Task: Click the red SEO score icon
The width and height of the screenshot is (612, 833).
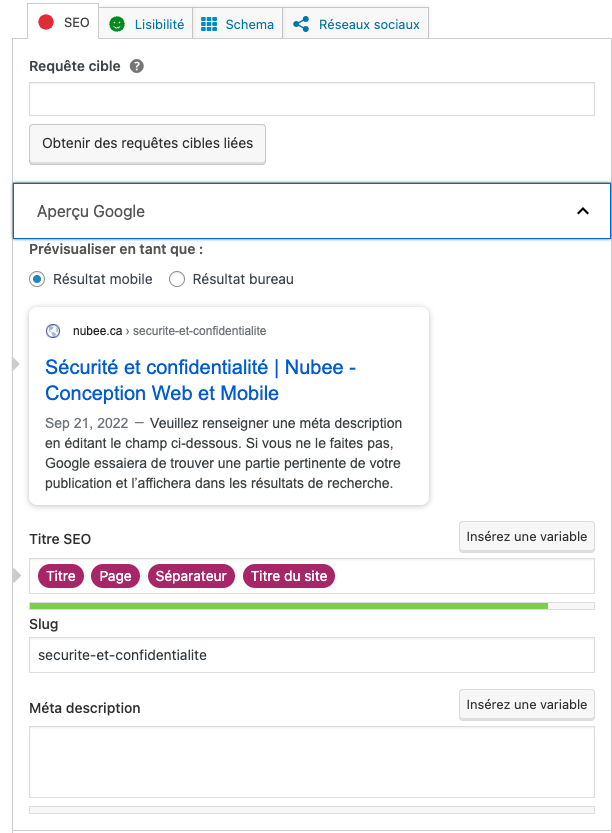Action: coord(45,23)
